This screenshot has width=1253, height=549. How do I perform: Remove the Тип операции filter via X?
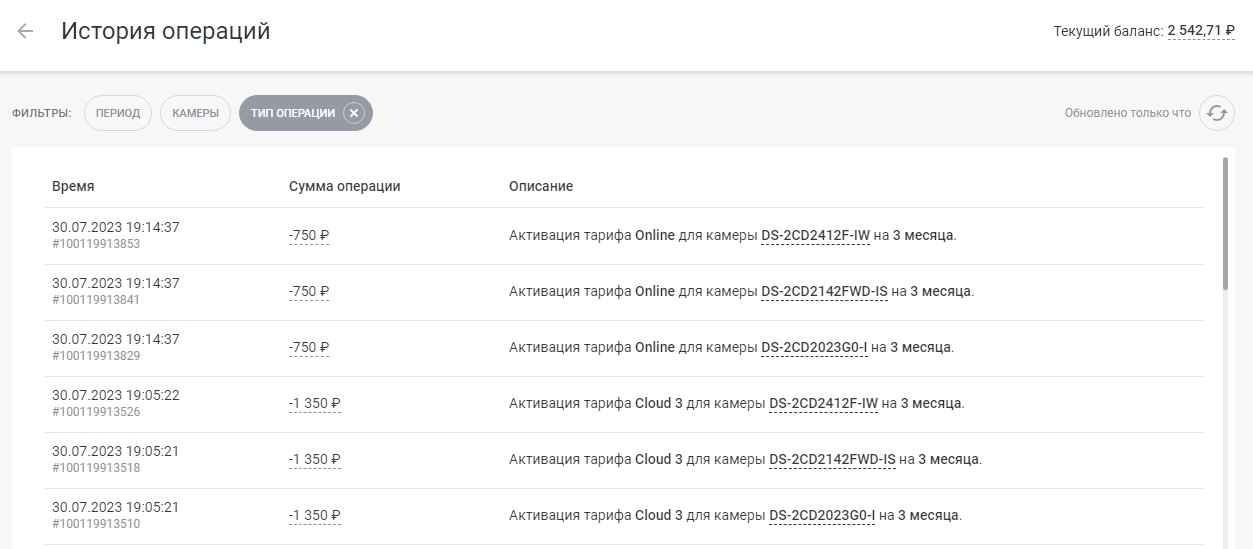[x=353, y=113]
